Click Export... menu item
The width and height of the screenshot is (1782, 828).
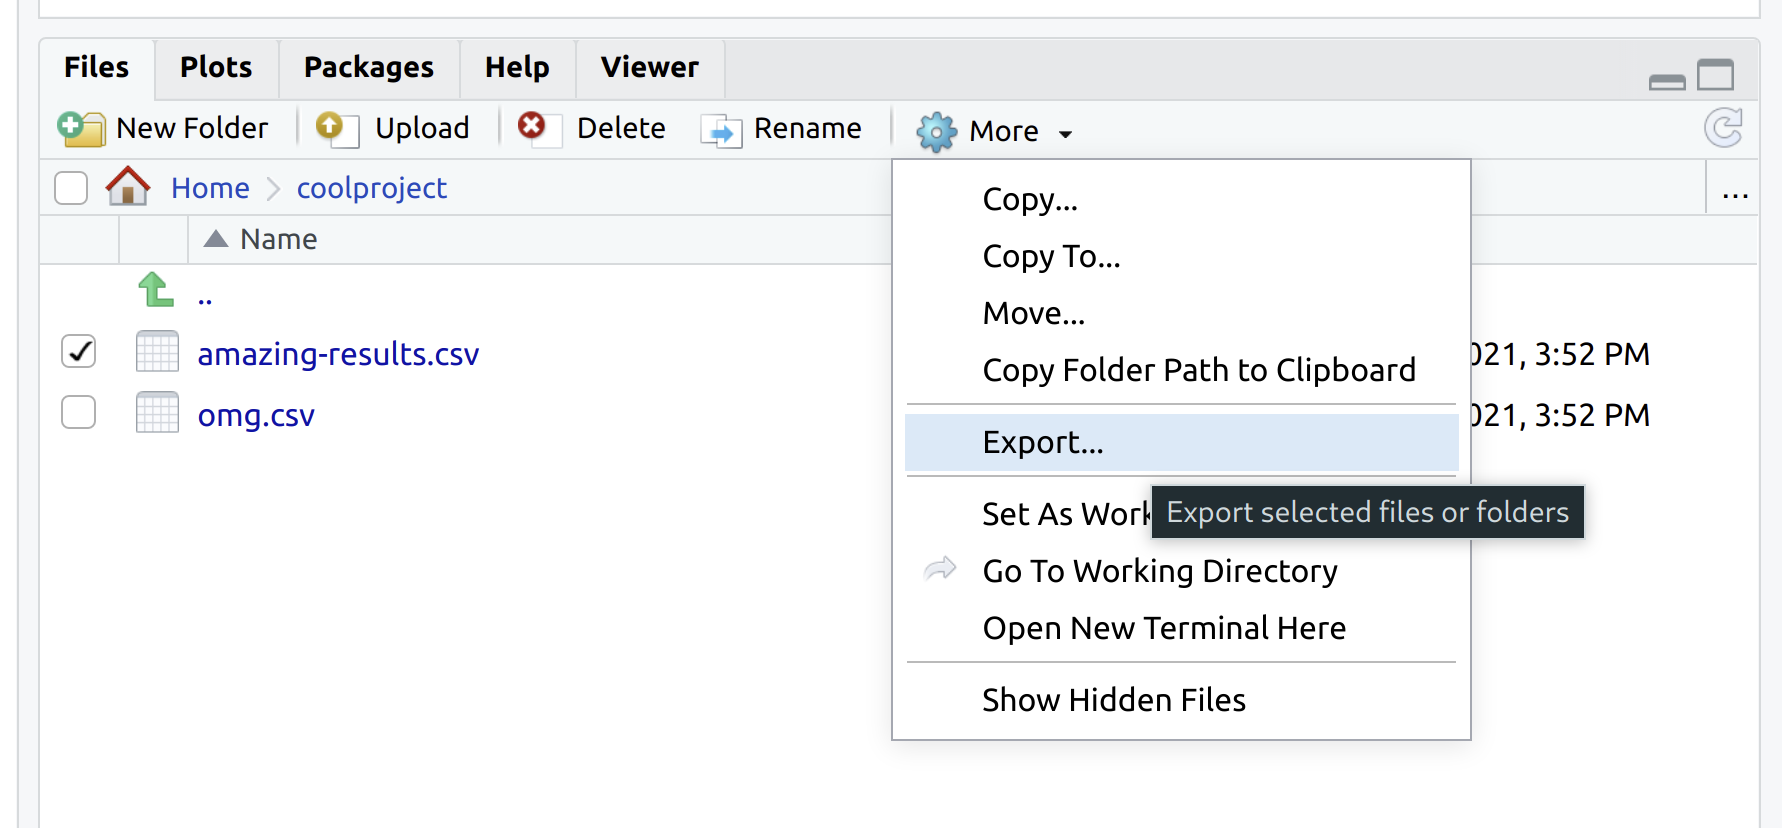point(1181,442)
